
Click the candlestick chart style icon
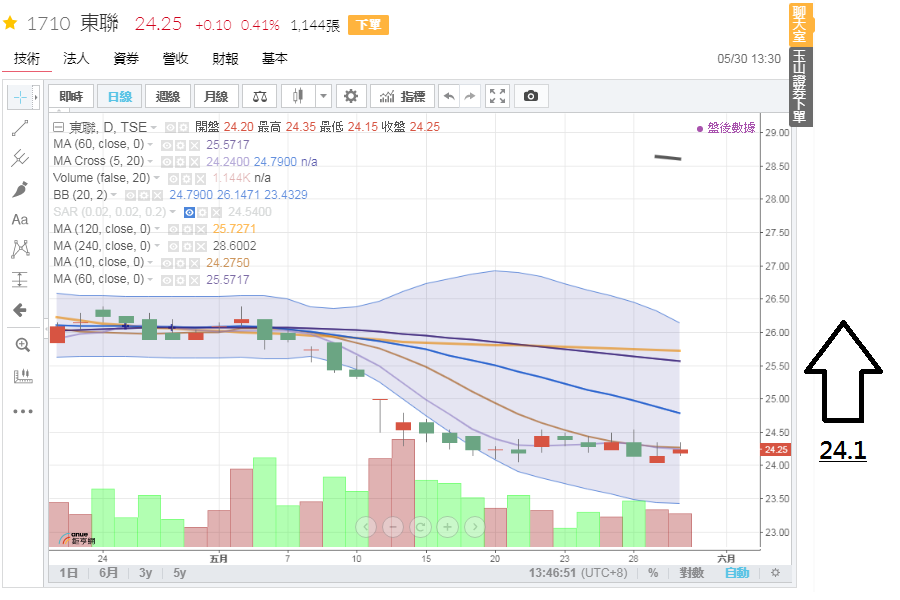297,96
